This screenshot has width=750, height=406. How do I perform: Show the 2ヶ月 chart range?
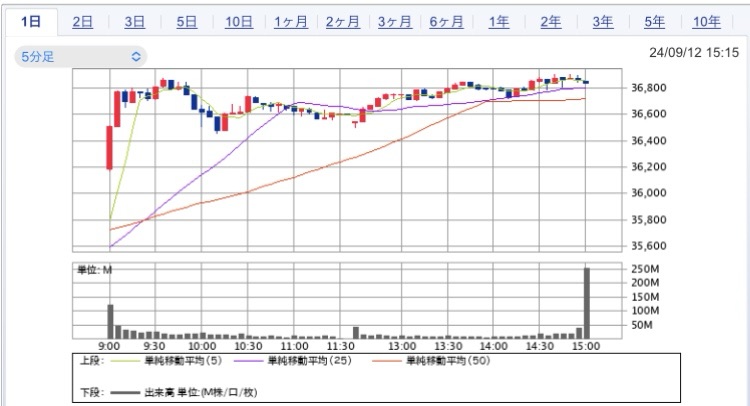tap(343, 22)
